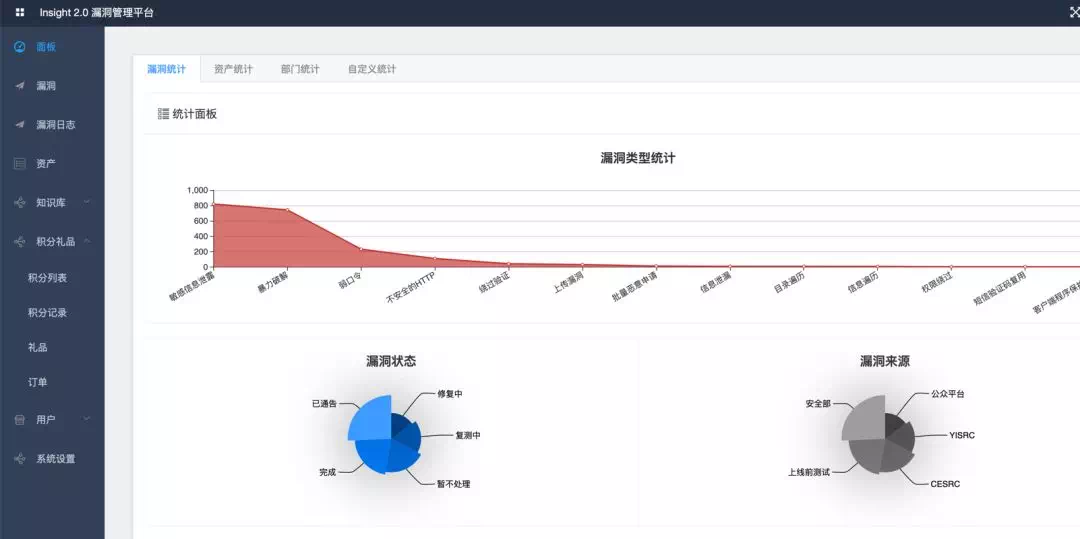
Task: Click the dashboard icon next to 面板
Action: [20, 47]
